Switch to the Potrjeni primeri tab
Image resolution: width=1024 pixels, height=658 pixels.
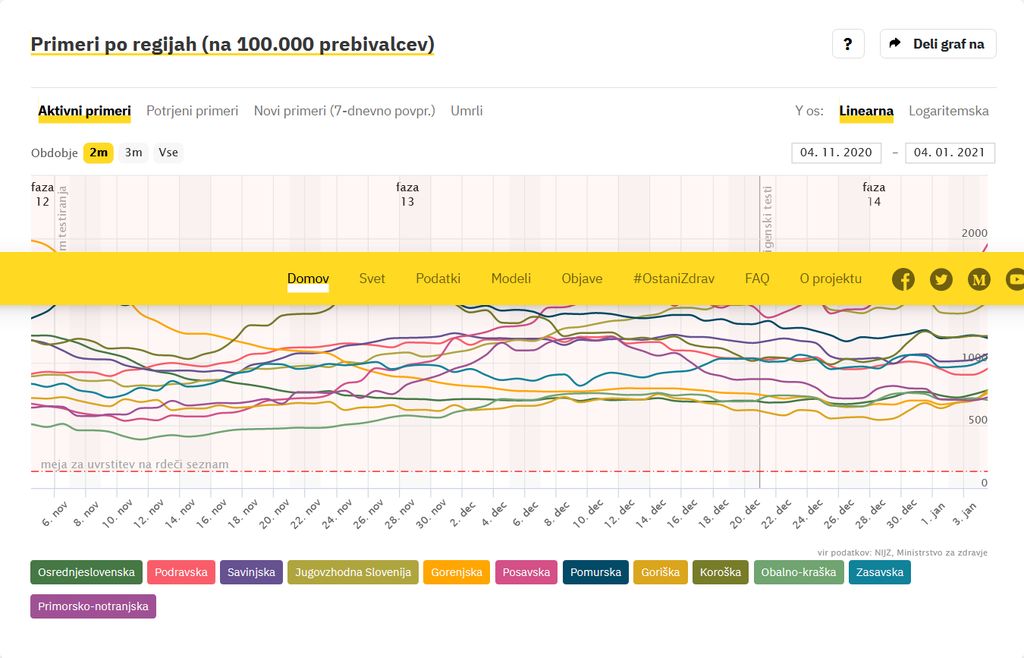tap(192, 111)
